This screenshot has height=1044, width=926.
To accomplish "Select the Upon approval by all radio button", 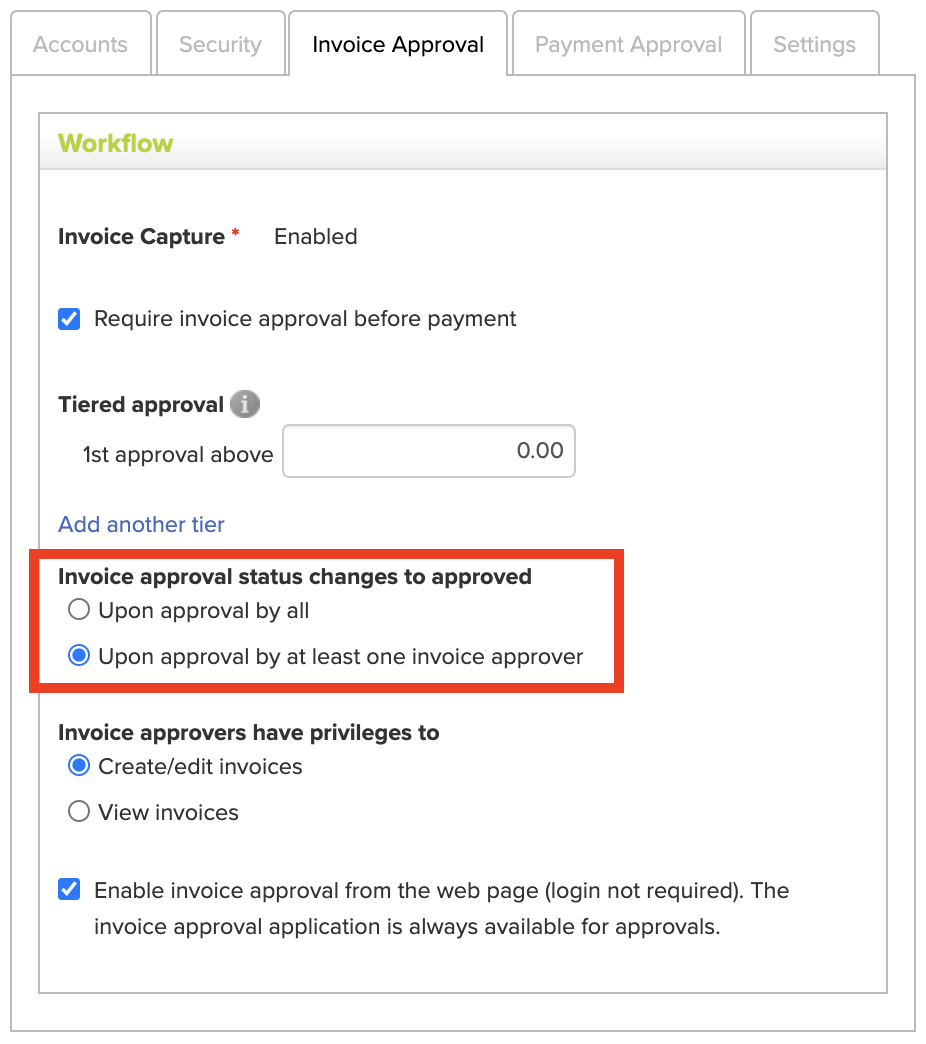I will click(x=79, y=609).
